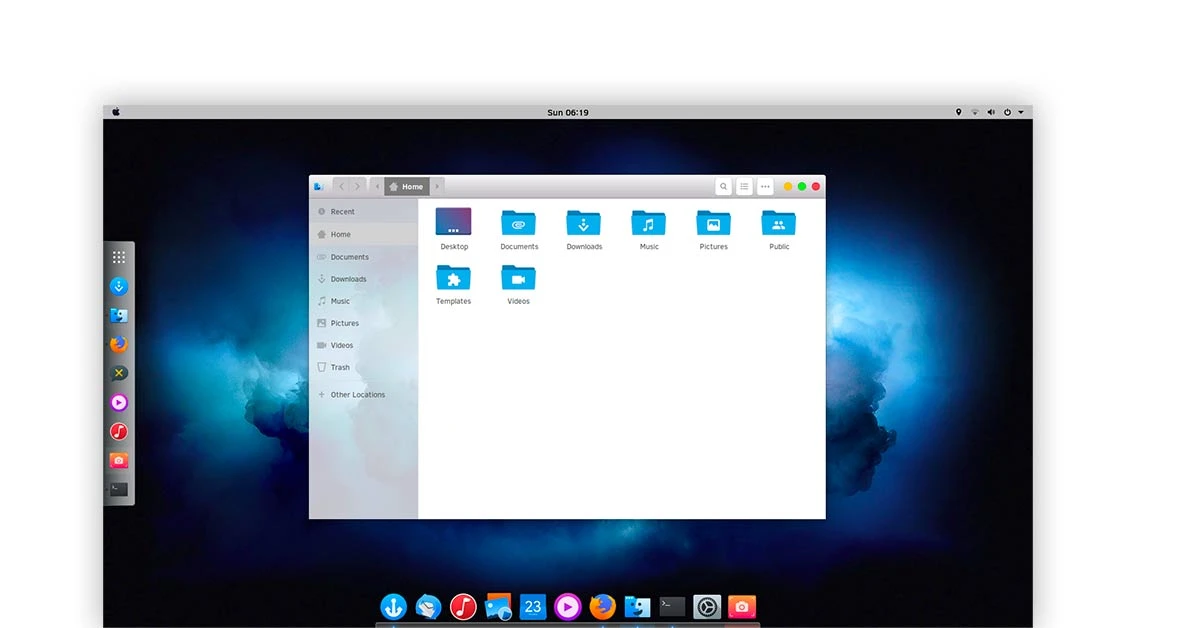Viewport: 1200px width, 628px height.
Task: Open the app grid from the left panel
Action: (x=118, y=256)
